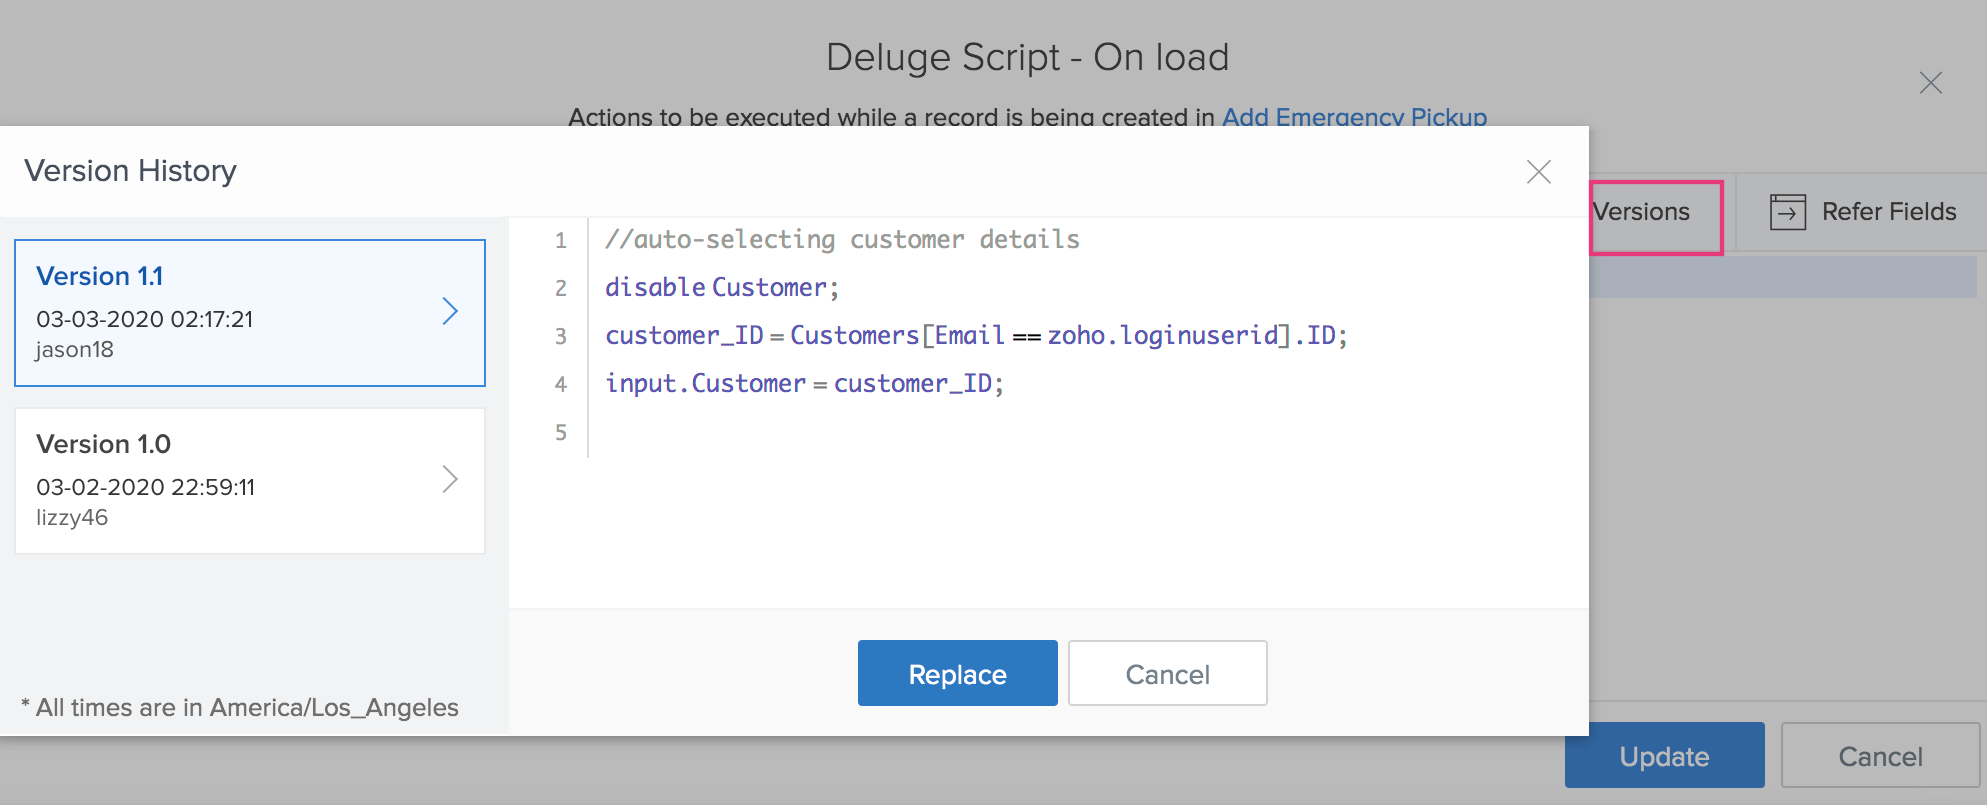This screenshot has width=1987, height=805.
Task: Click the jason18 author name
Action: [75, 350]
